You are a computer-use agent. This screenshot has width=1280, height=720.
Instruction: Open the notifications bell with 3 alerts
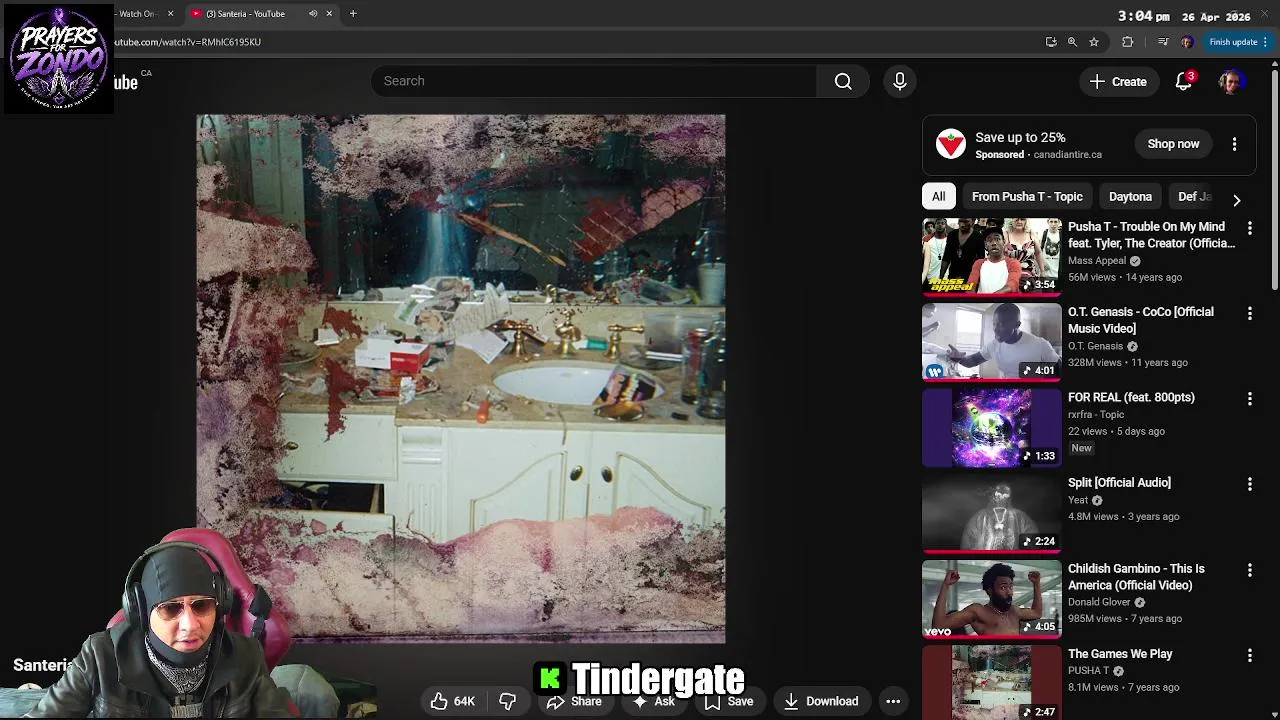click(x=1184, y=82)
